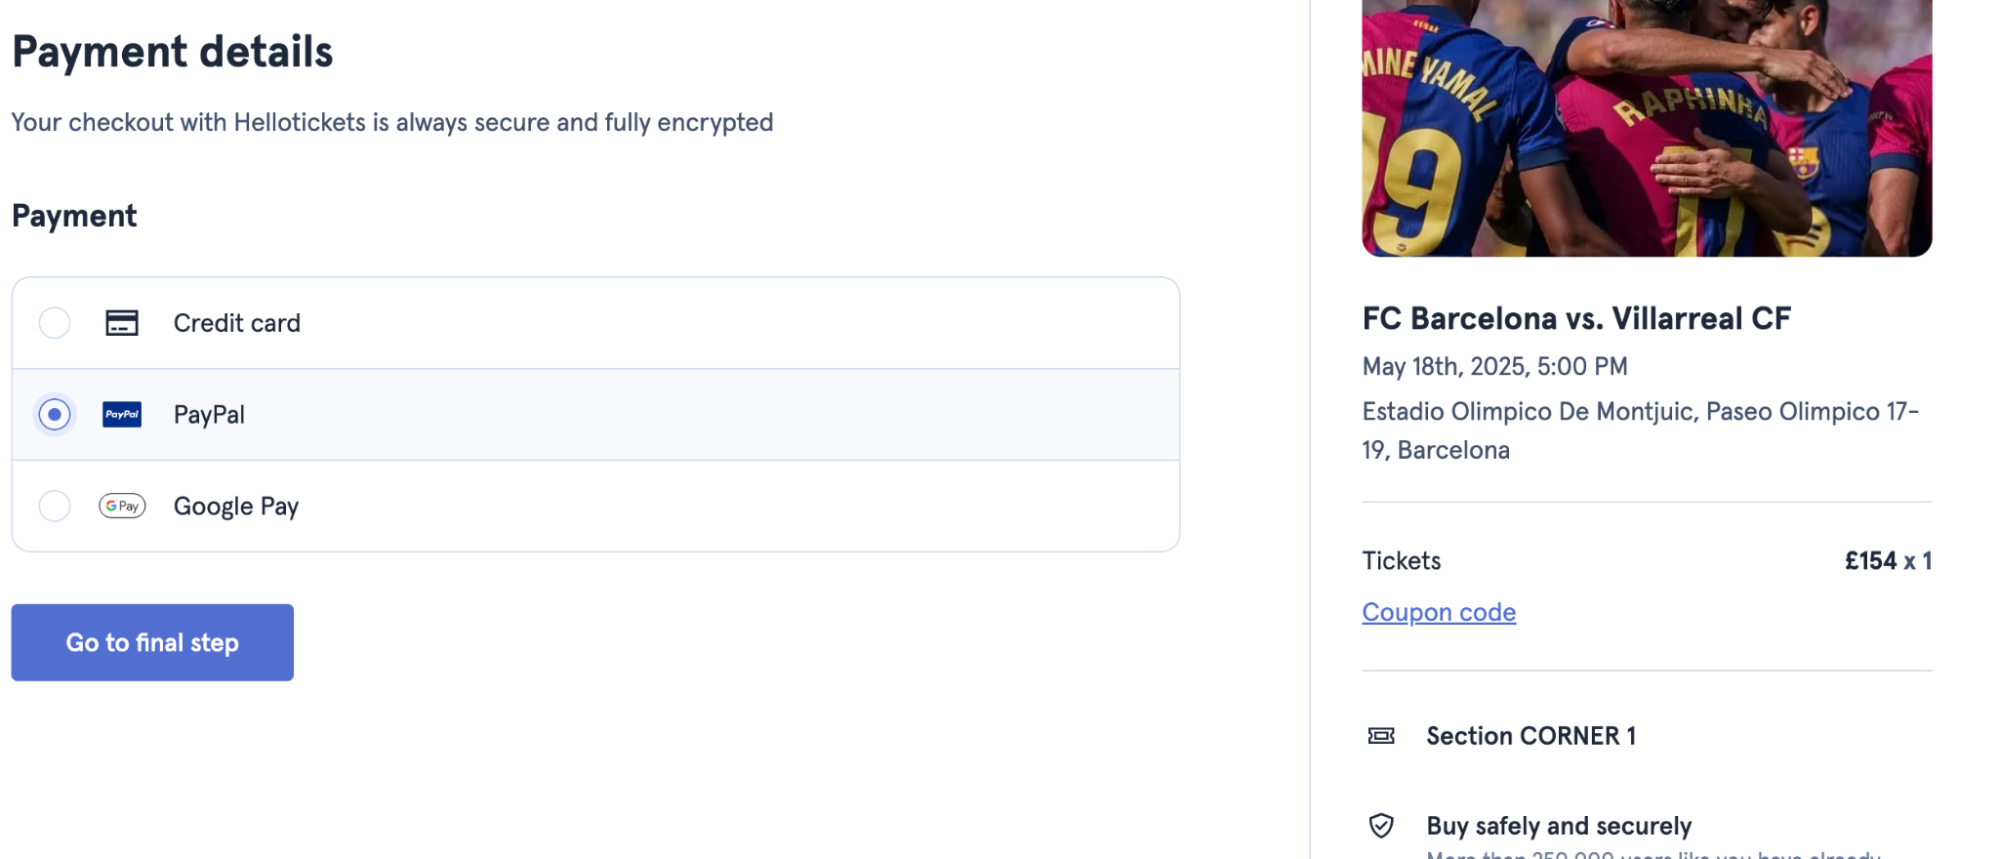Select the Credit card radio button
The image size is (1999, 859).
(54, 323)
